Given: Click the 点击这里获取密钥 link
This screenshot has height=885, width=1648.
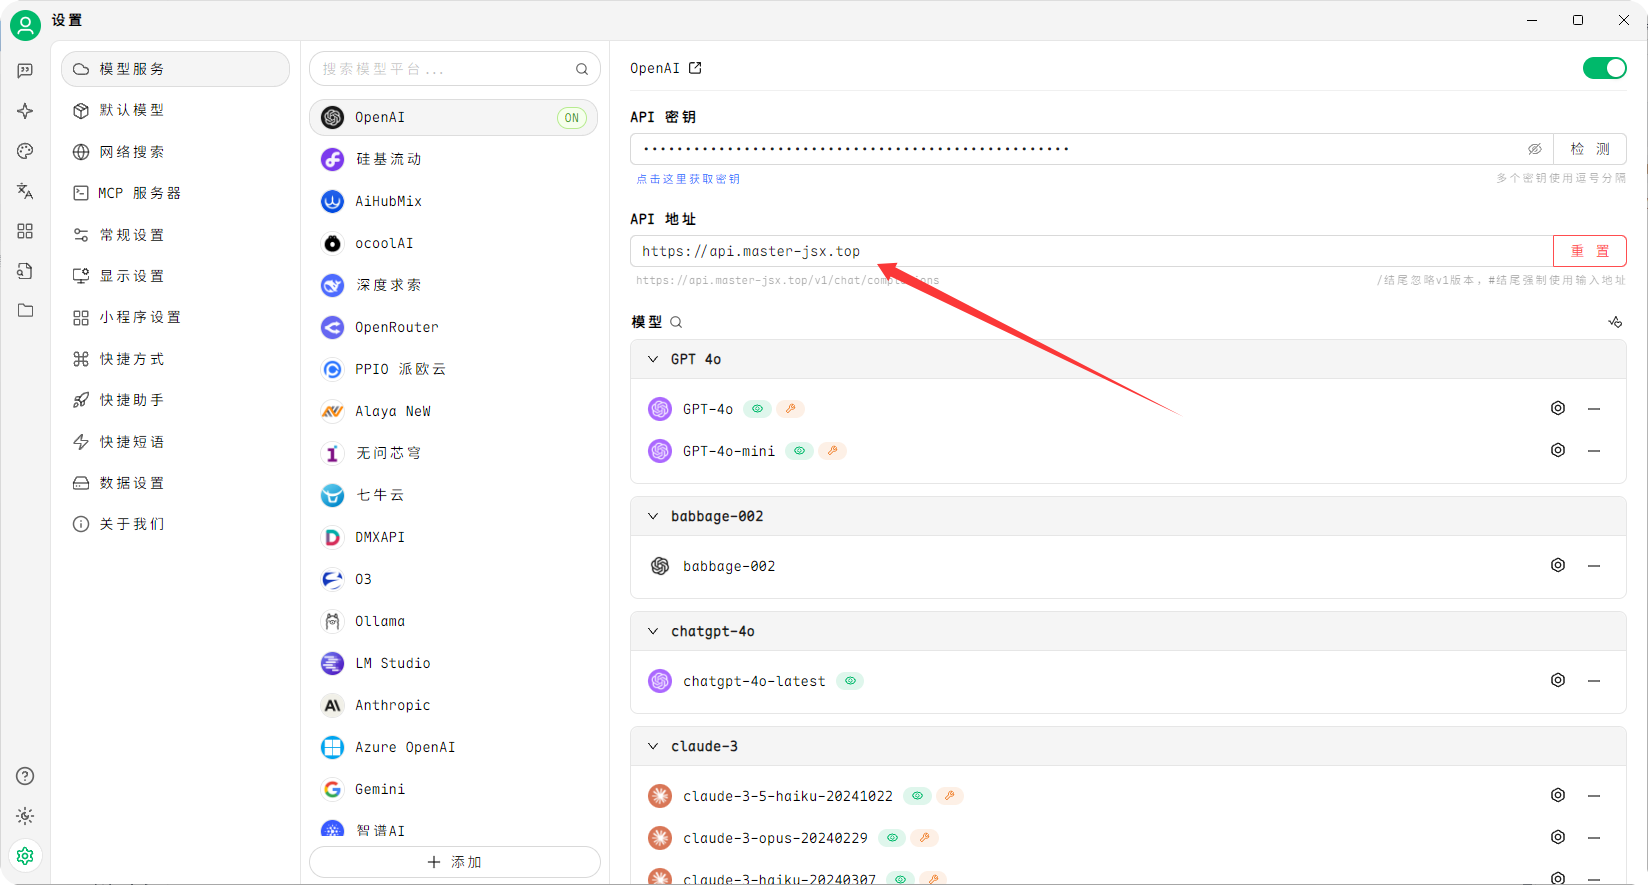Looking at the screenshot, I should click(x=688, y=179).
